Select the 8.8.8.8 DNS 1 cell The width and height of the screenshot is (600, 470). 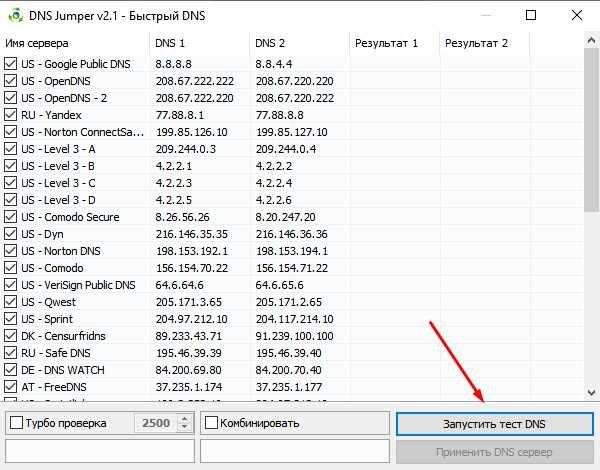(173, 64)
